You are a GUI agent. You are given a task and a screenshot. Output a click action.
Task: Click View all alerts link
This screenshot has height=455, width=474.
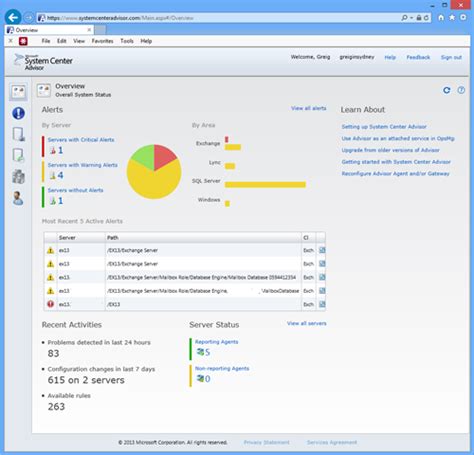309,108
